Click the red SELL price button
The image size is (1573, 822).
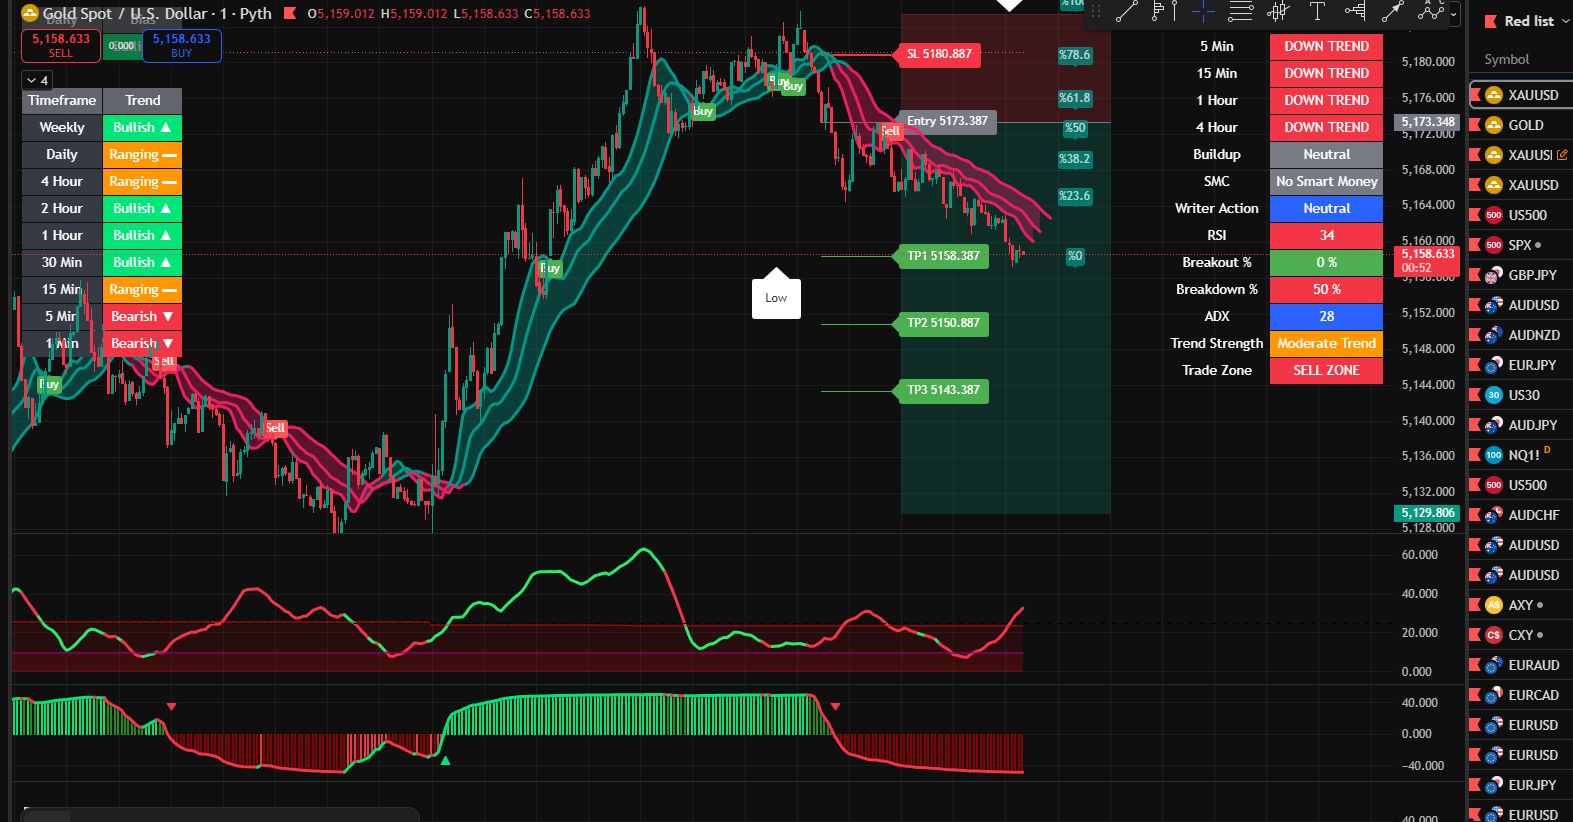(x=61, y=46)
